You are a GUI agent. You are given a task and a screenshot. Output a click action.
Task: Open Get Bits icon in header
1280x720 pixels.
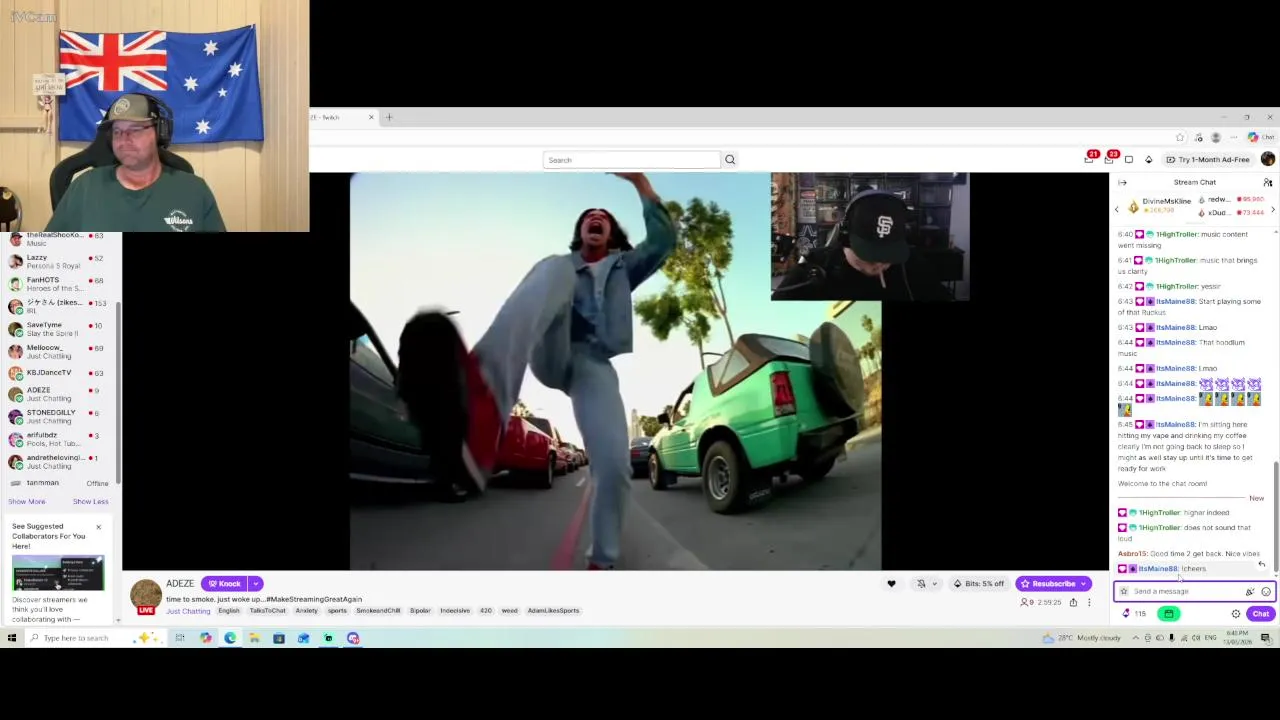[1148, 159]
